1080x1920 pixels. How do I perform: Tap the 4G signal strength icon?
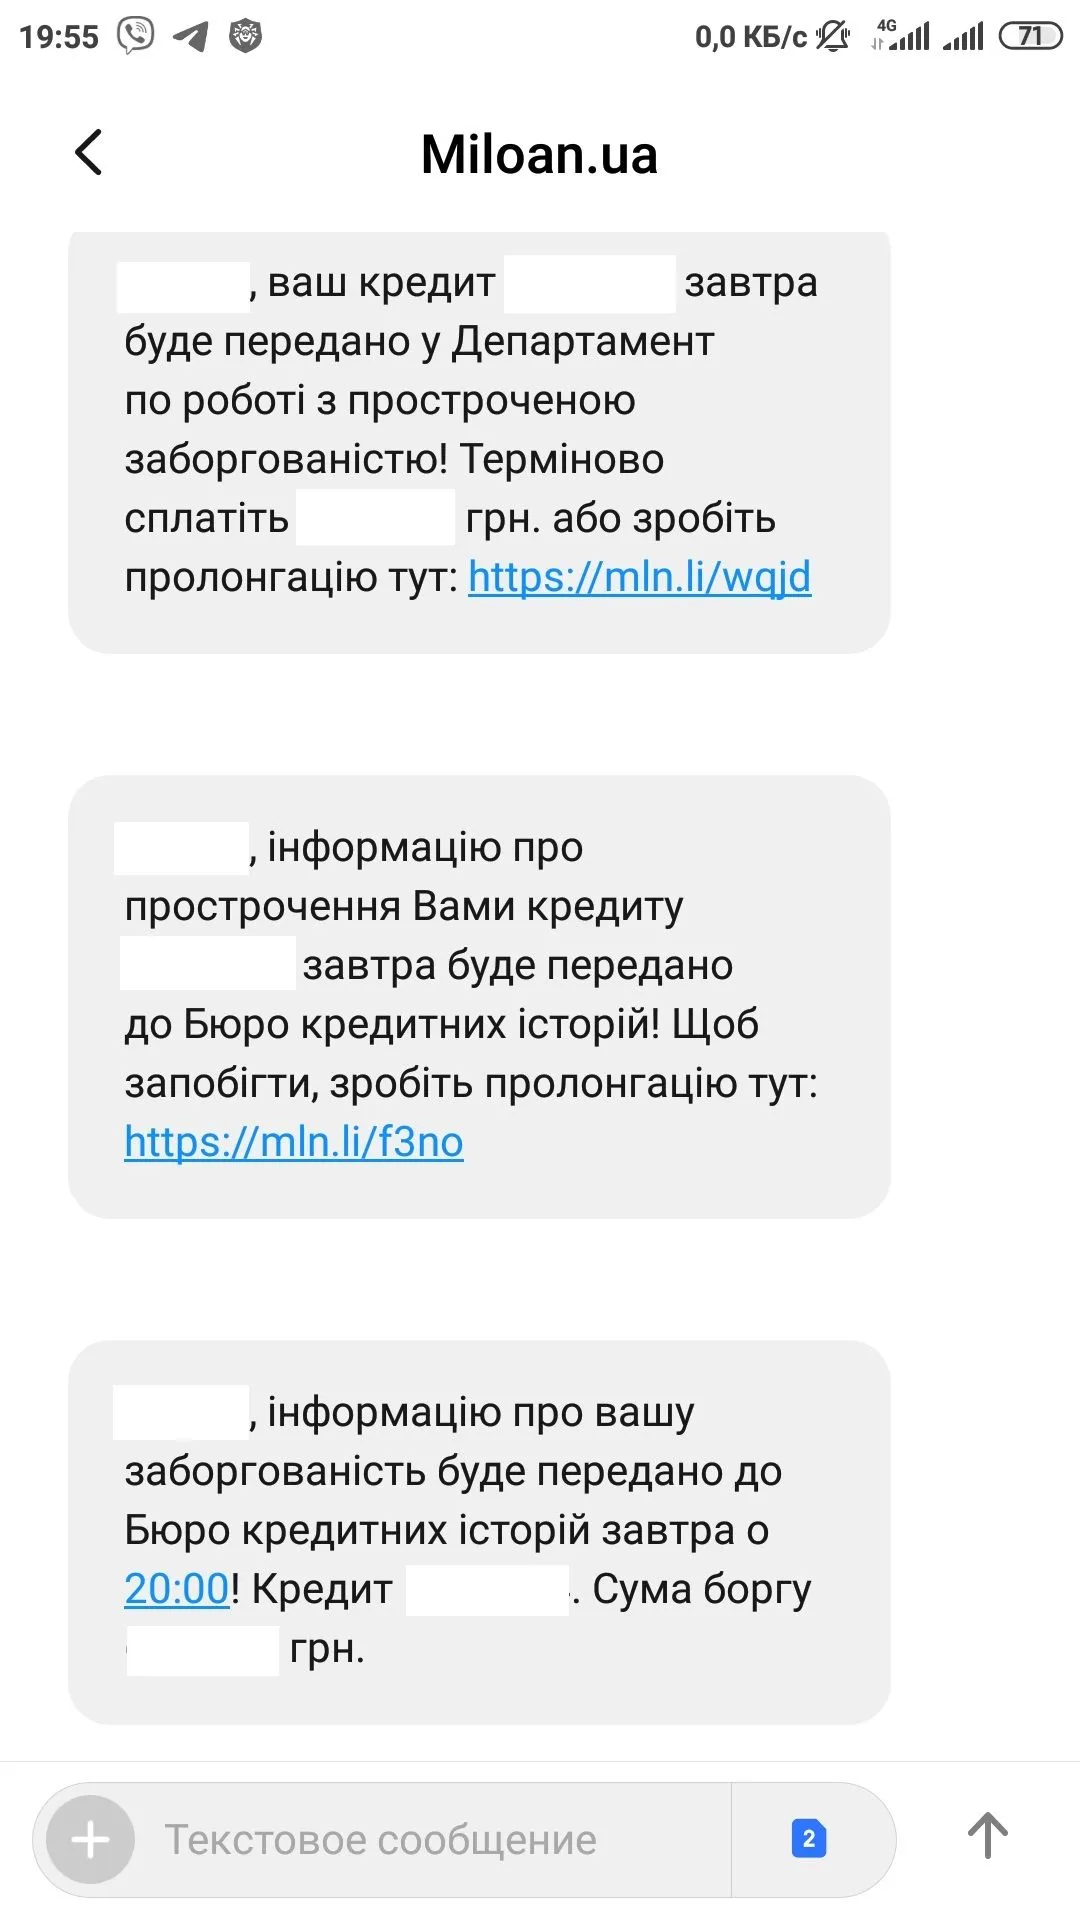pyautogui.click(x=902, y=36)
